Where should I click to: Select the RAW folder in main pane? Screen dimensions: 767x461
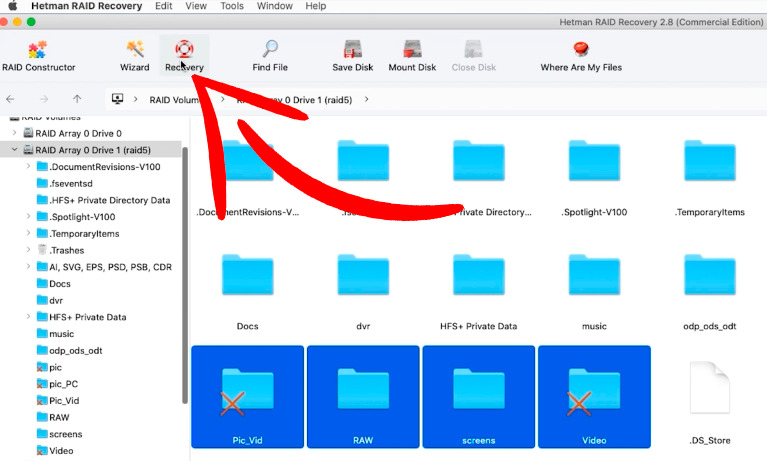point(363,397)
